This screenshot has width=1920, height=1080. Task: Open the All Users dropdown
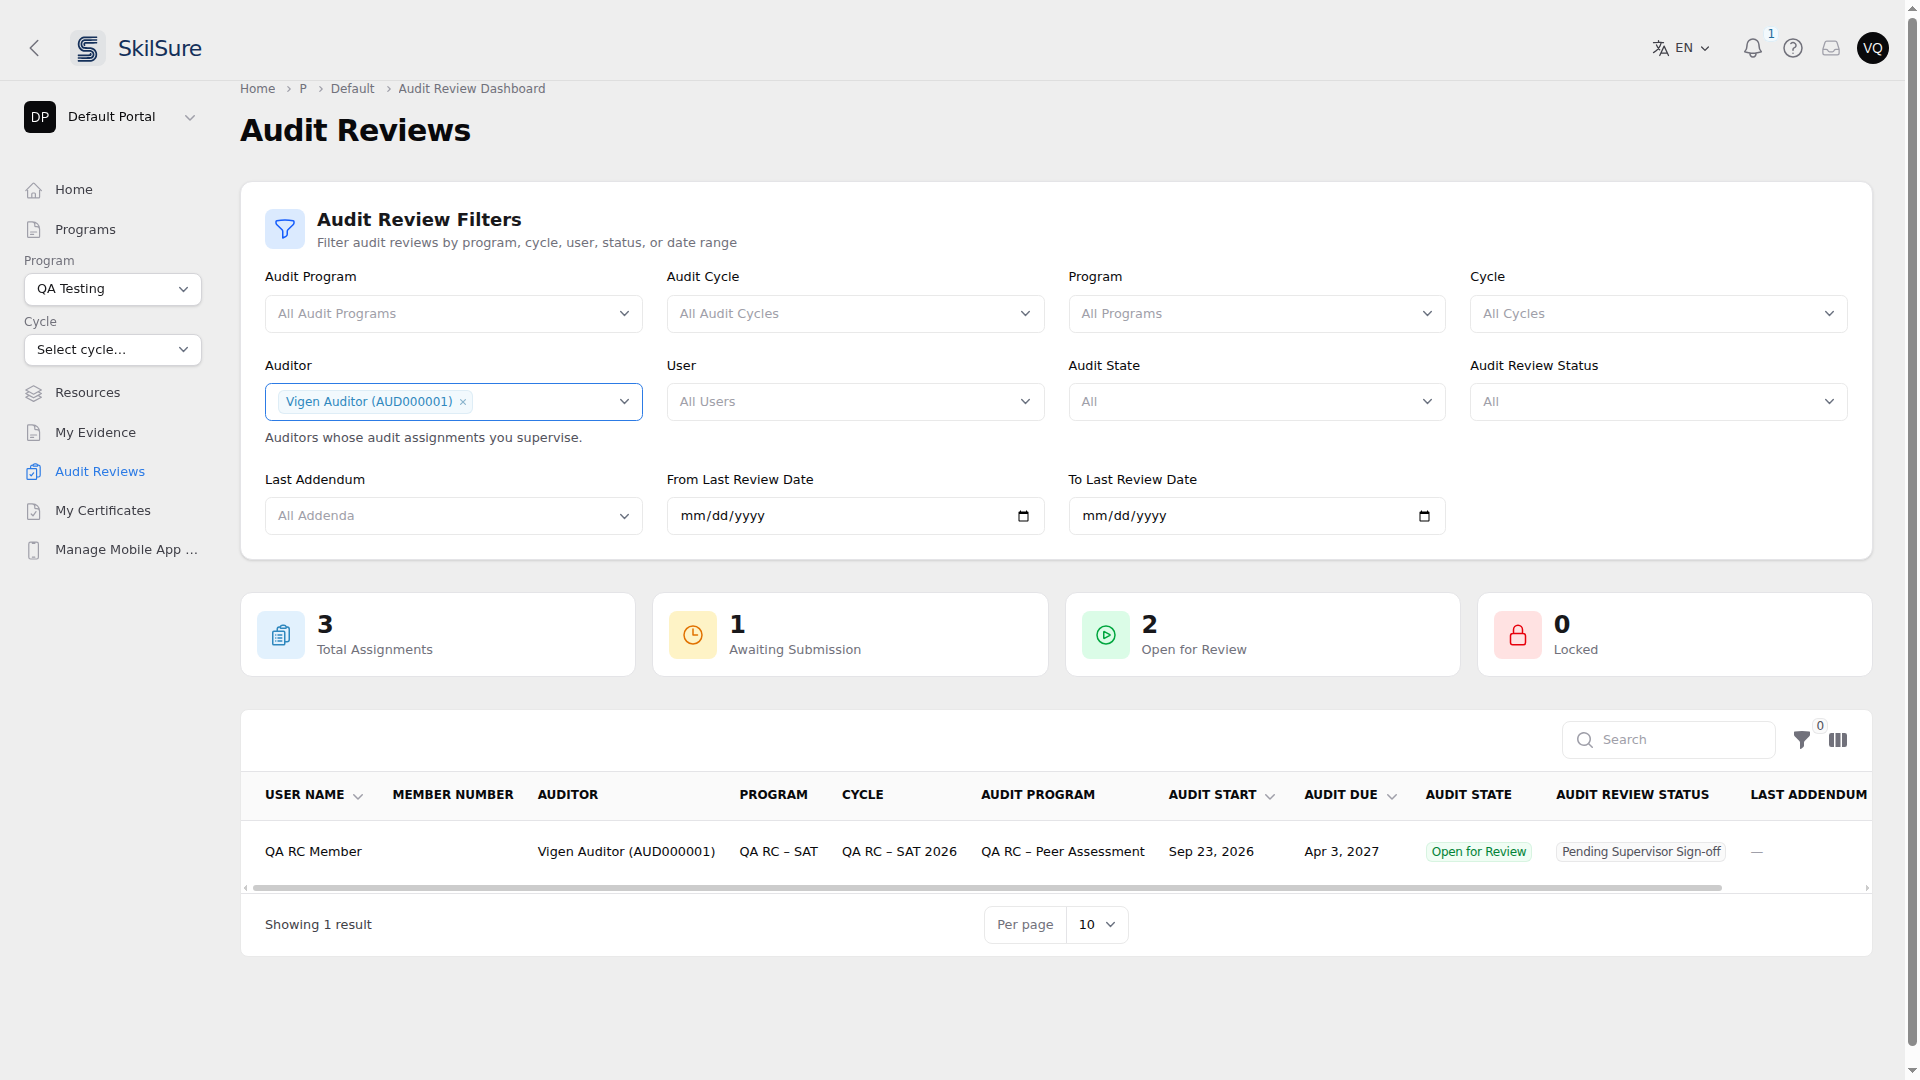point(856,402)
